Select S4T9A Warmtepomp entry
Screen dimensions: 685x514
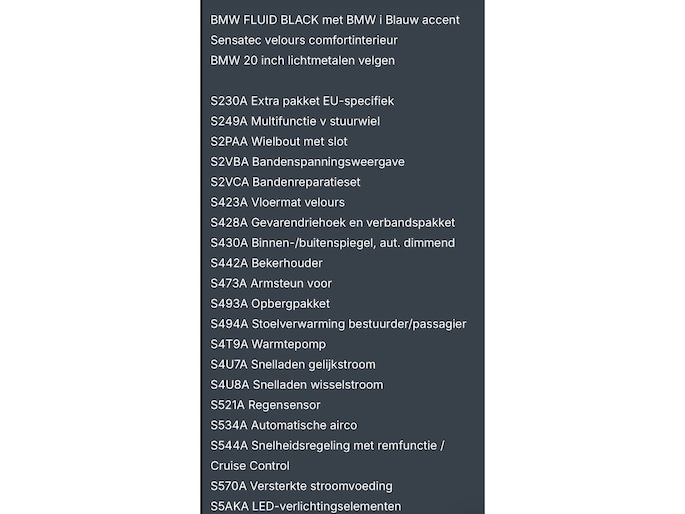(x=268, y=345)
